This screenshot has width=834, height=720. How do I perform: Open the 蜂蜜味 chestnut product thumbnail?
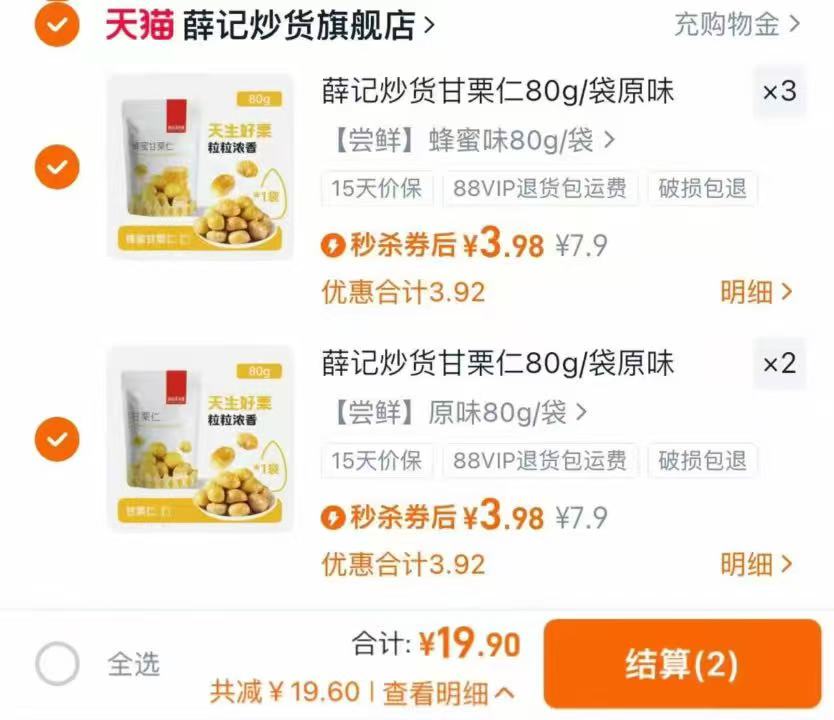click(x=201, y=167)
